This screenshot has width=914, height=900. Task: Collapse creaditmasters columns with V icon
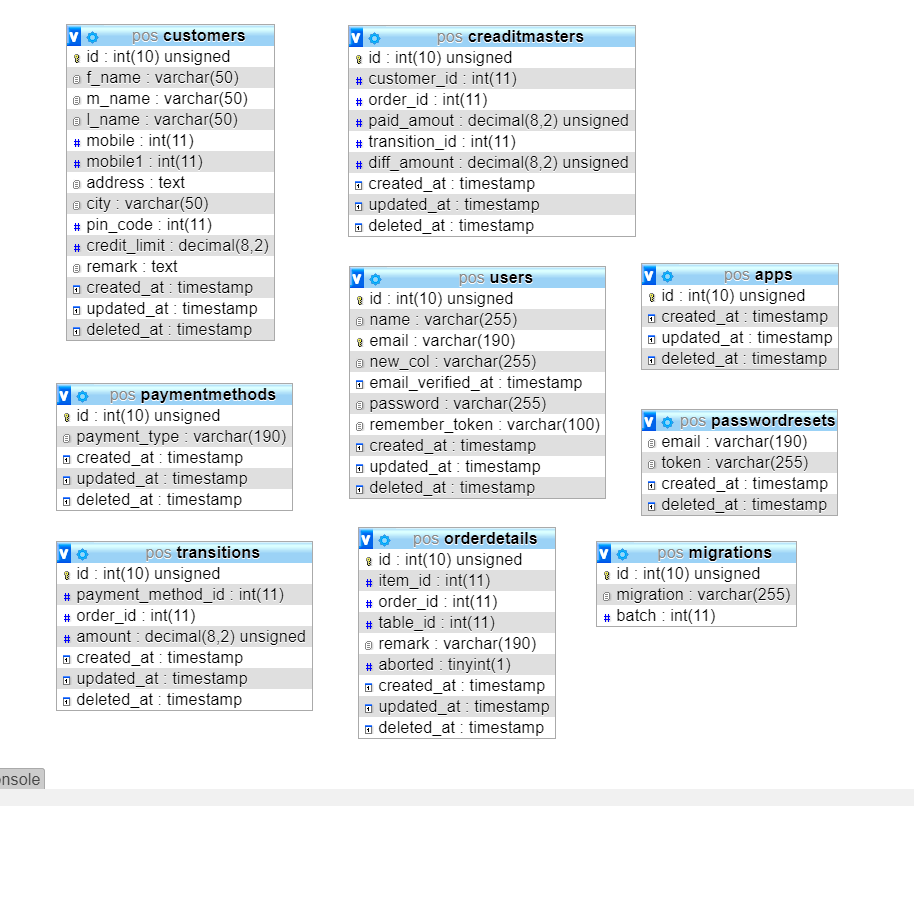pos(356,38)
